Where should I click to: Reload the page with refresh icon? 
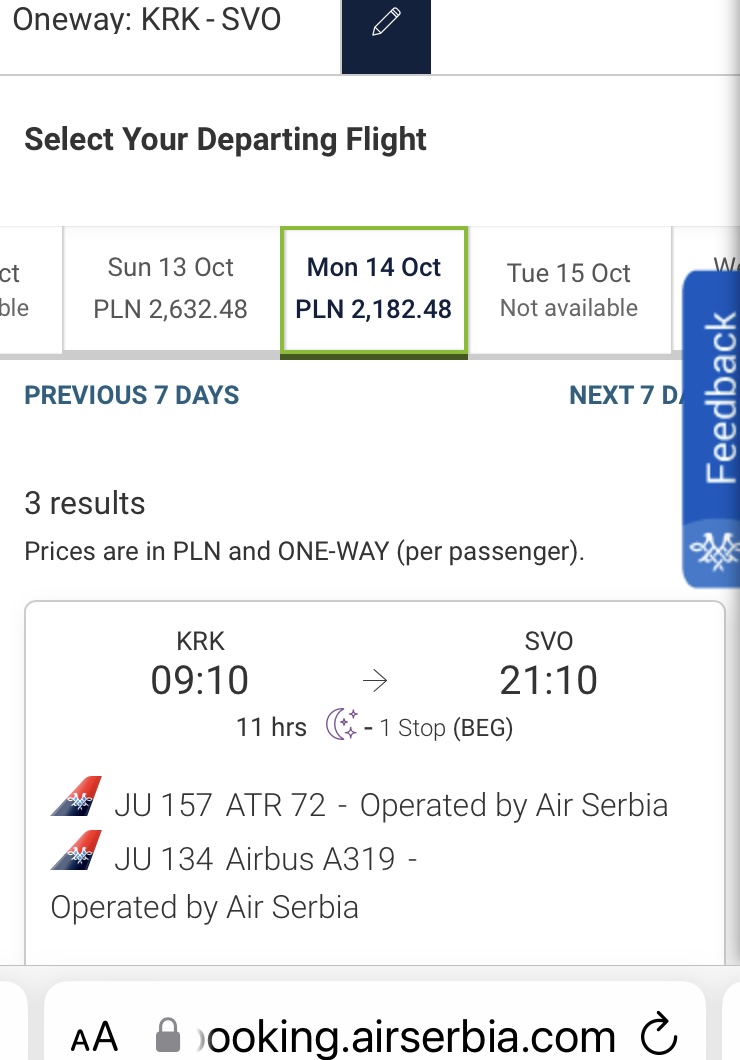(658, 1033)
